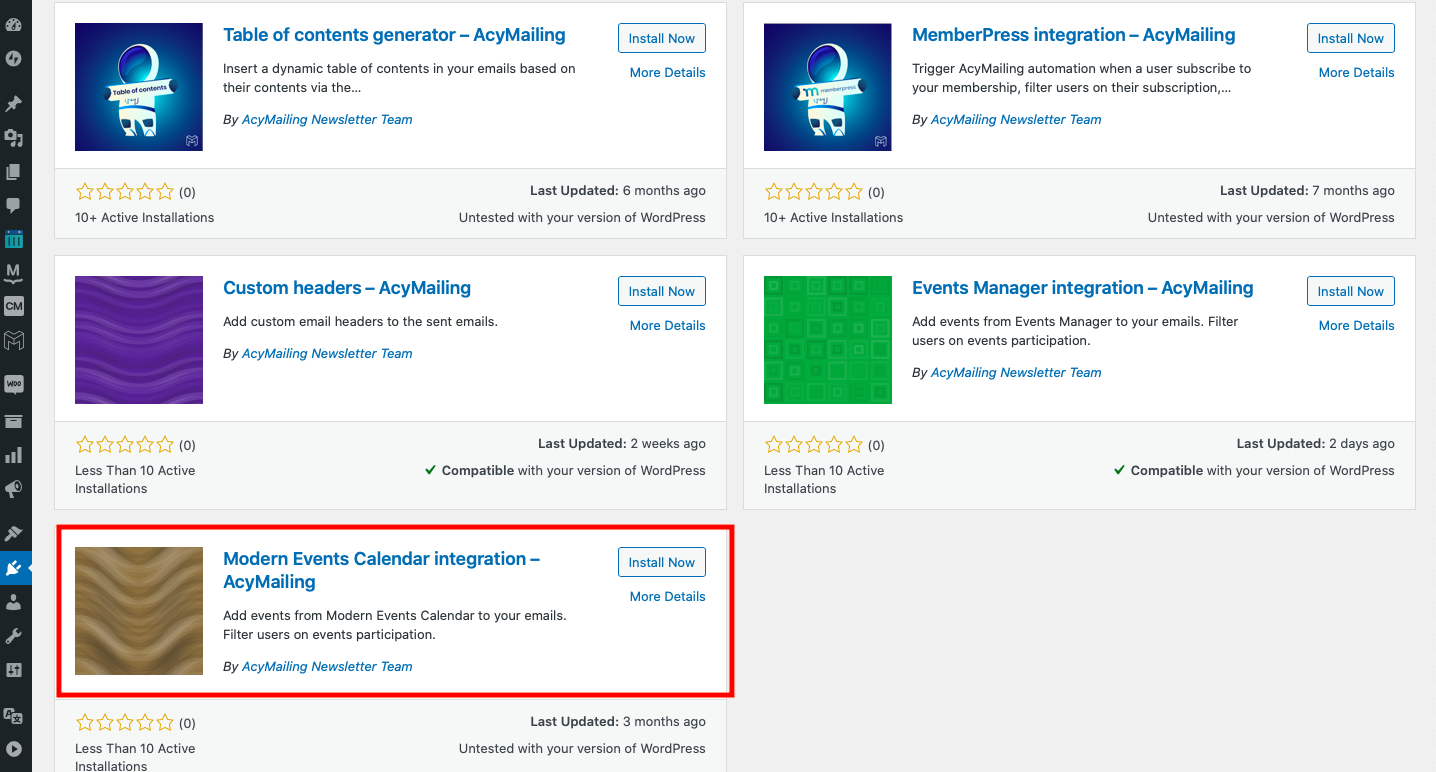Click the Table of contents astronaut thumbnail
This screenshot has width=1436, height=772.
[x=139, y=87]
